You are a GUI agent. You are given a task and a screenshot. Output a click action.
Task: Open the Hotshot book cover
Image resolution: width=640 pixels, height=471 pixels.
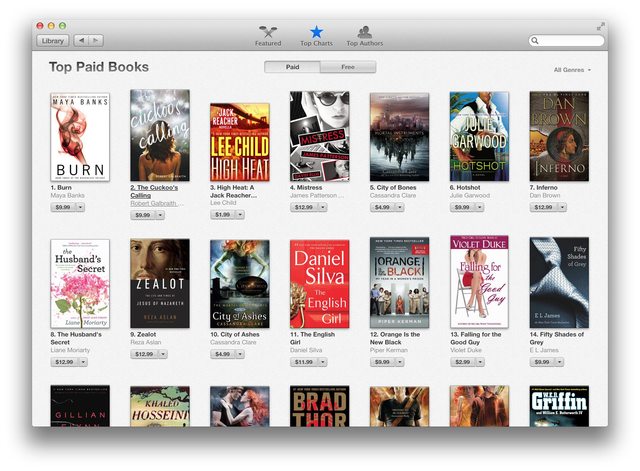point(479,136)
